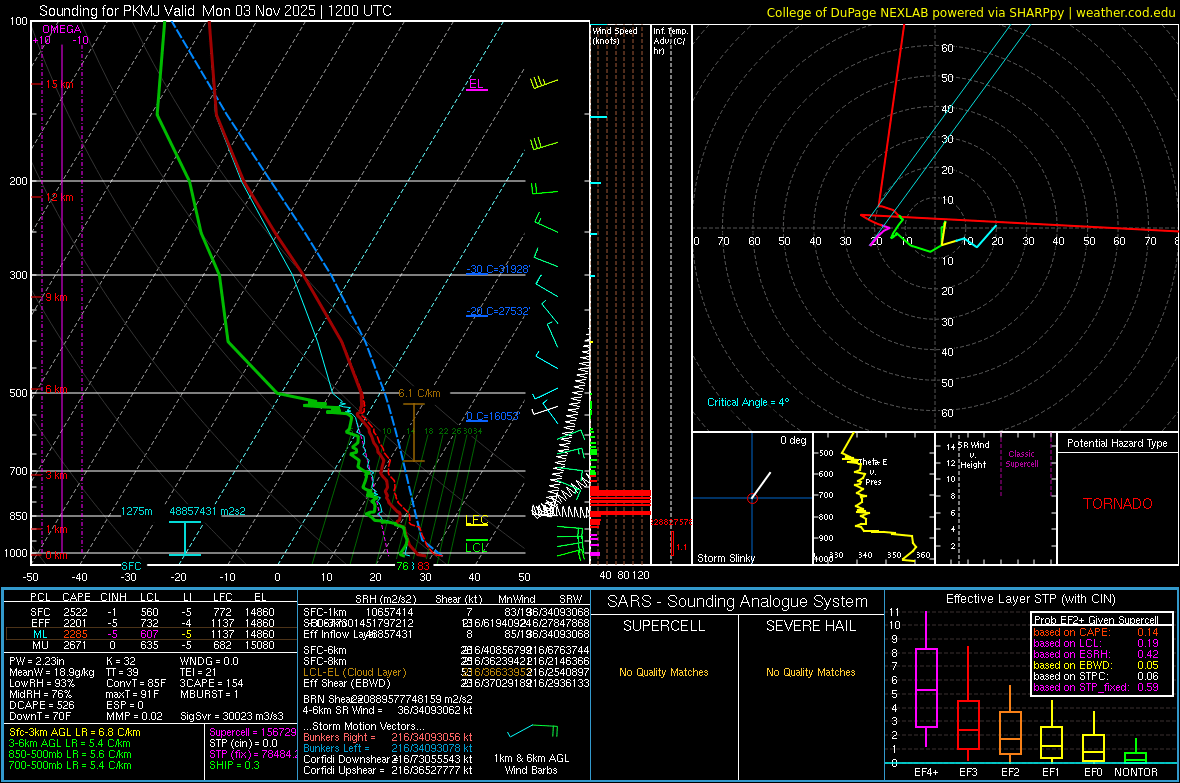Click the Inf. Temp. Adv. panel header
Viewport: 1180px width, 783px height.
[x=670, y=41]
